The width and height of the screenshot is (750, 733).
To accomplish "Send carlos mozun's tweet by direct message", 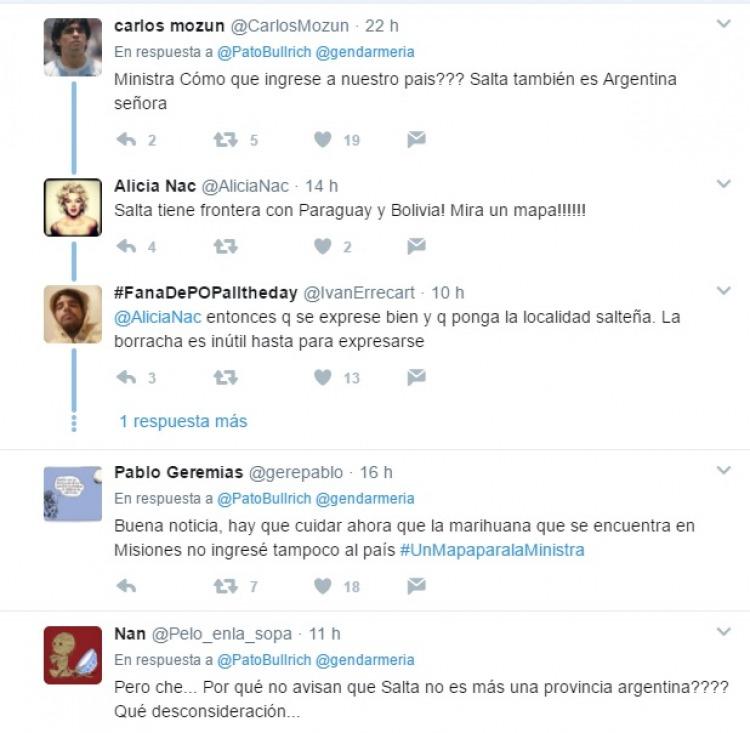I will tap(416, 139).
